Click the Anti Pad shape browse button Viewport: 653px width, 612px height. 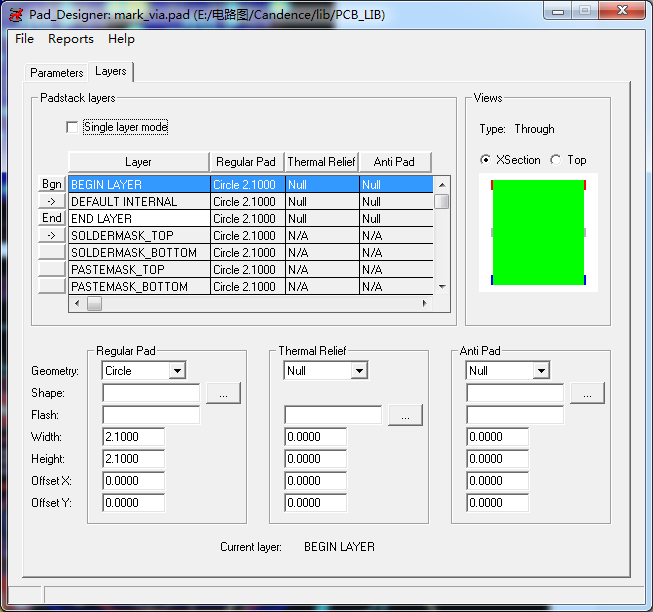tap(587, 393)
